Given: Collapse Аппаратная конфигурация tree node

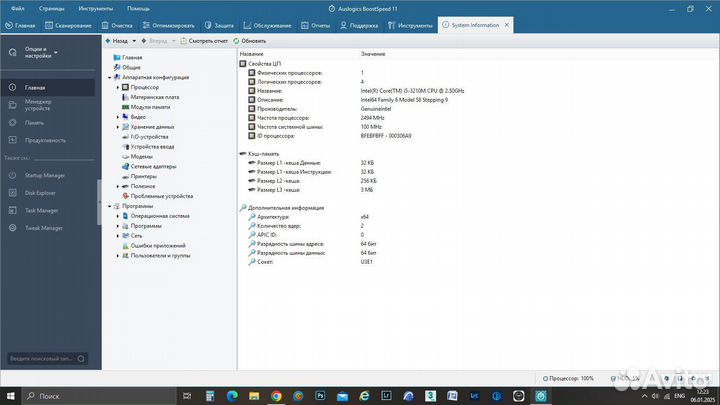Looking at the screenshot, I should pos(109,78).
